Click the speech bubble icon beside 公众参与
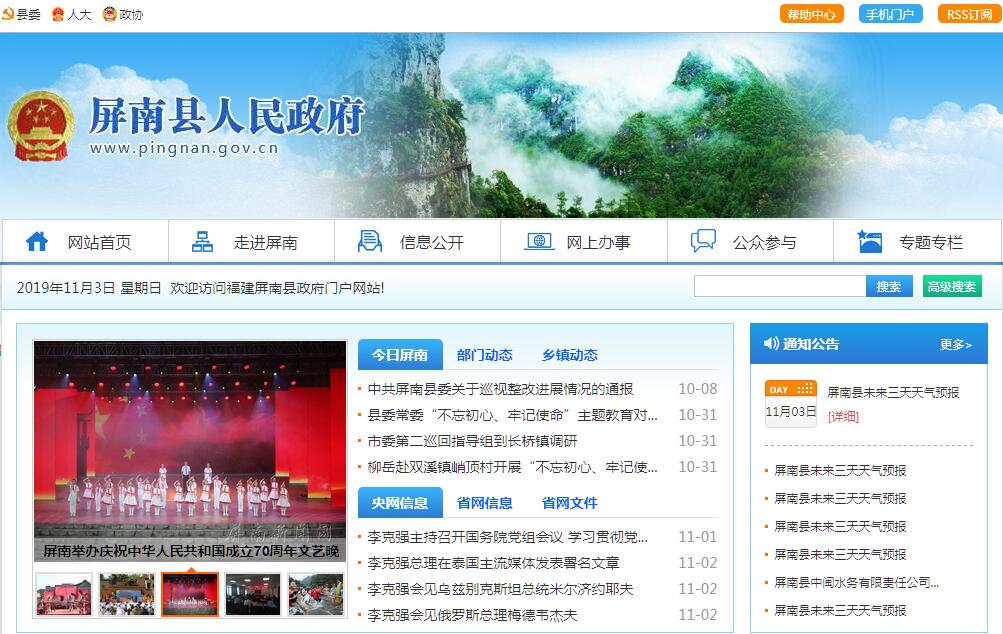The image size is (1003, 634). pyautogui.click(x=704, y=242)
